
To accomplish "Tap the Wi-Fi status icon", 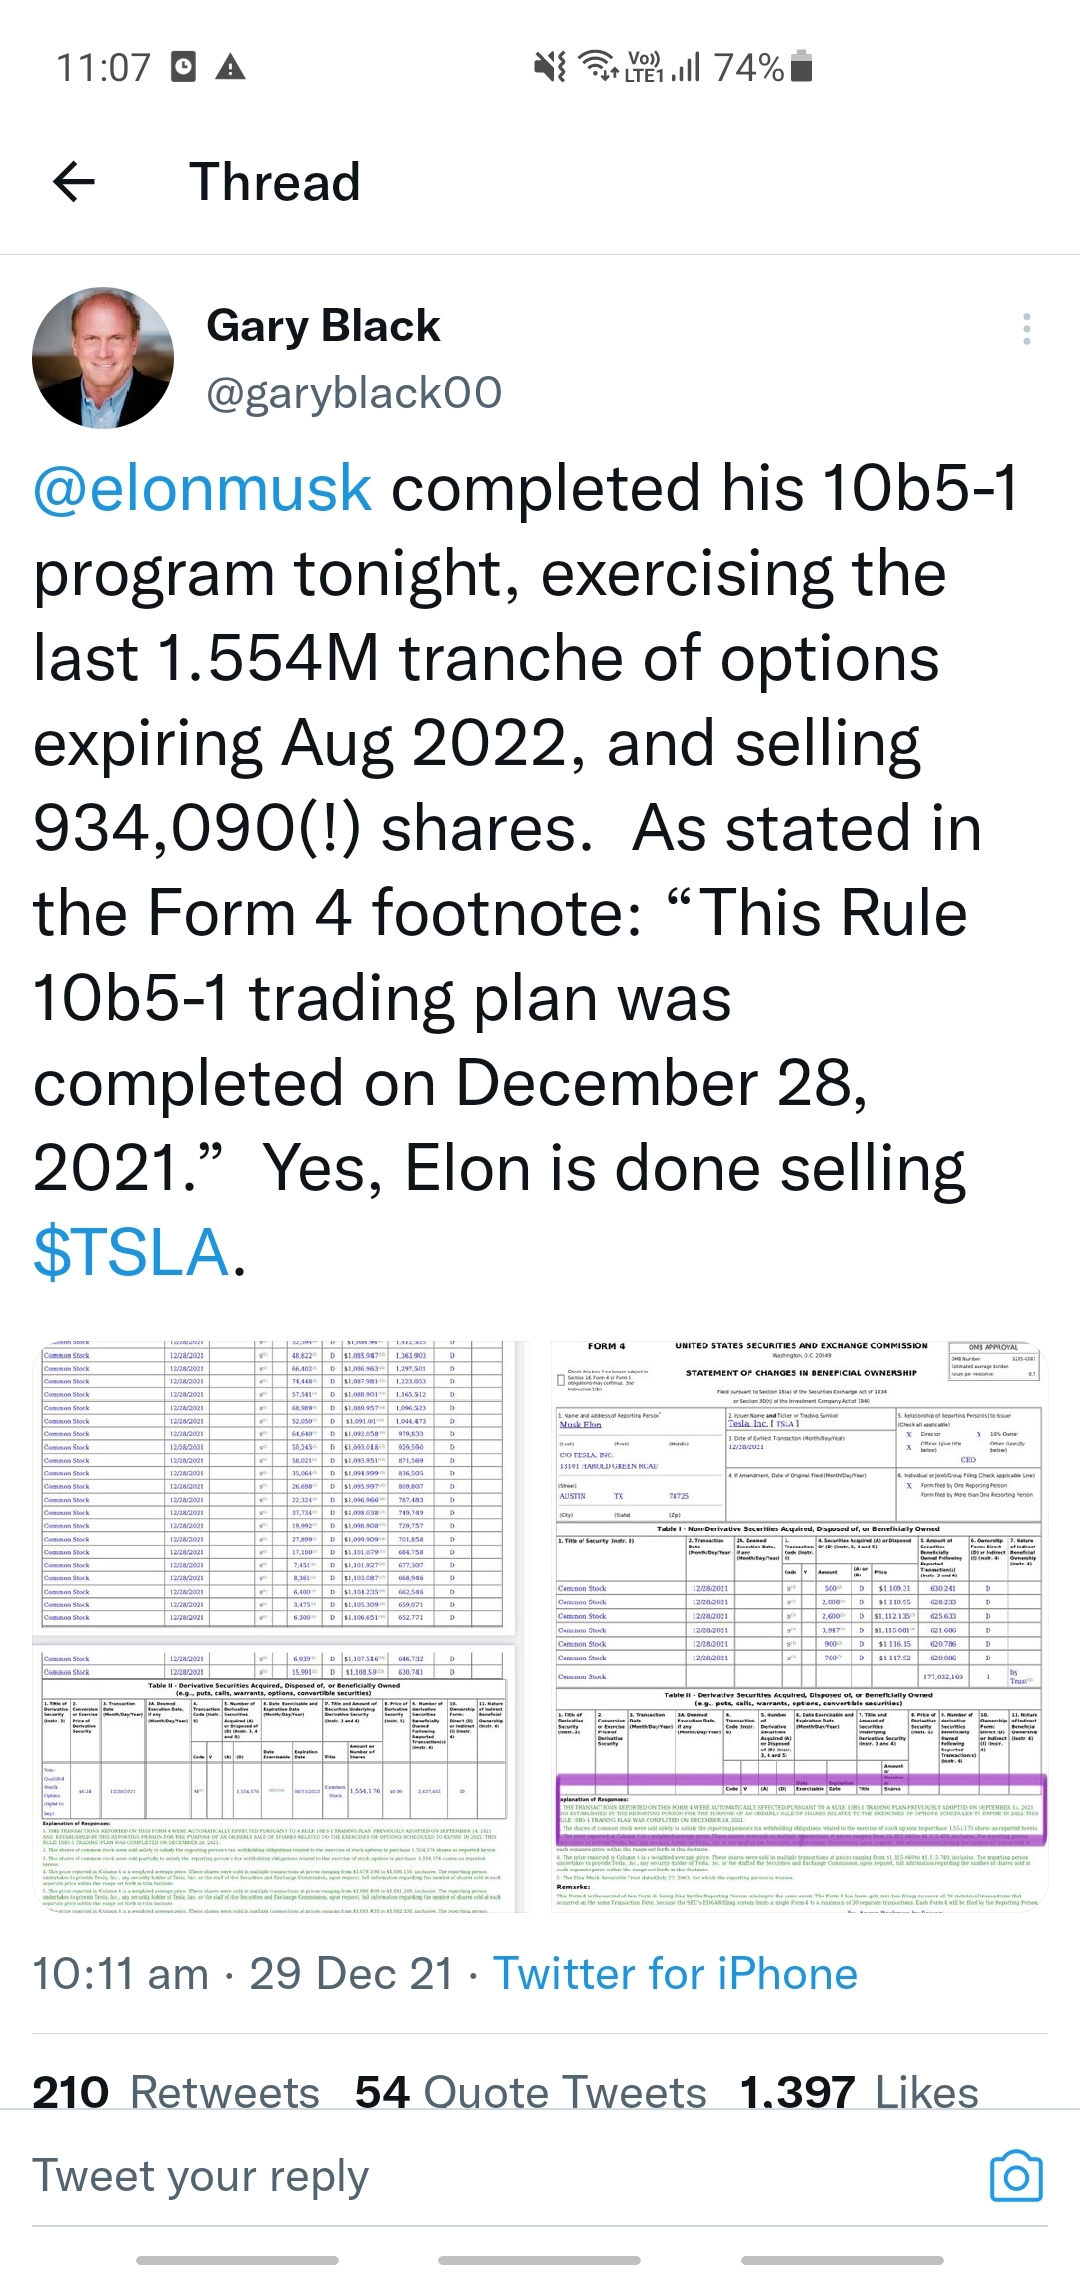I will (x=598, y=65).
